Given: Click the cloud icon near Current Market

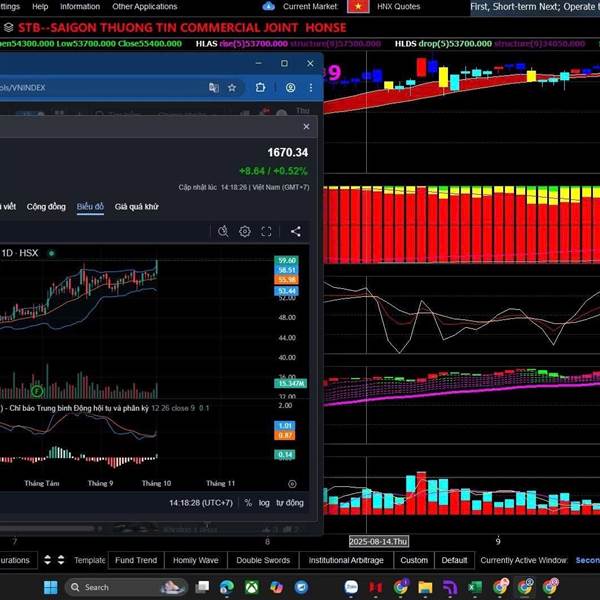Looking at the screenshot, I should pyautogui.click(x=269, y=7).
